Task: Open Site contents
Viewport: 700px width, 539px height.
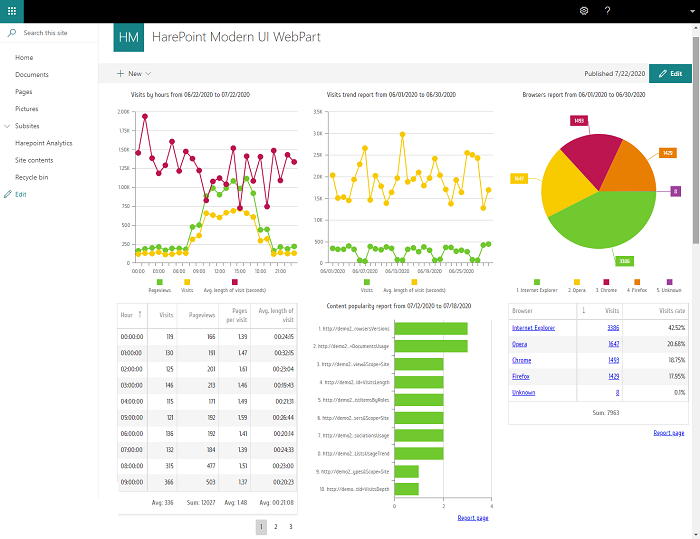Action: 34,160
